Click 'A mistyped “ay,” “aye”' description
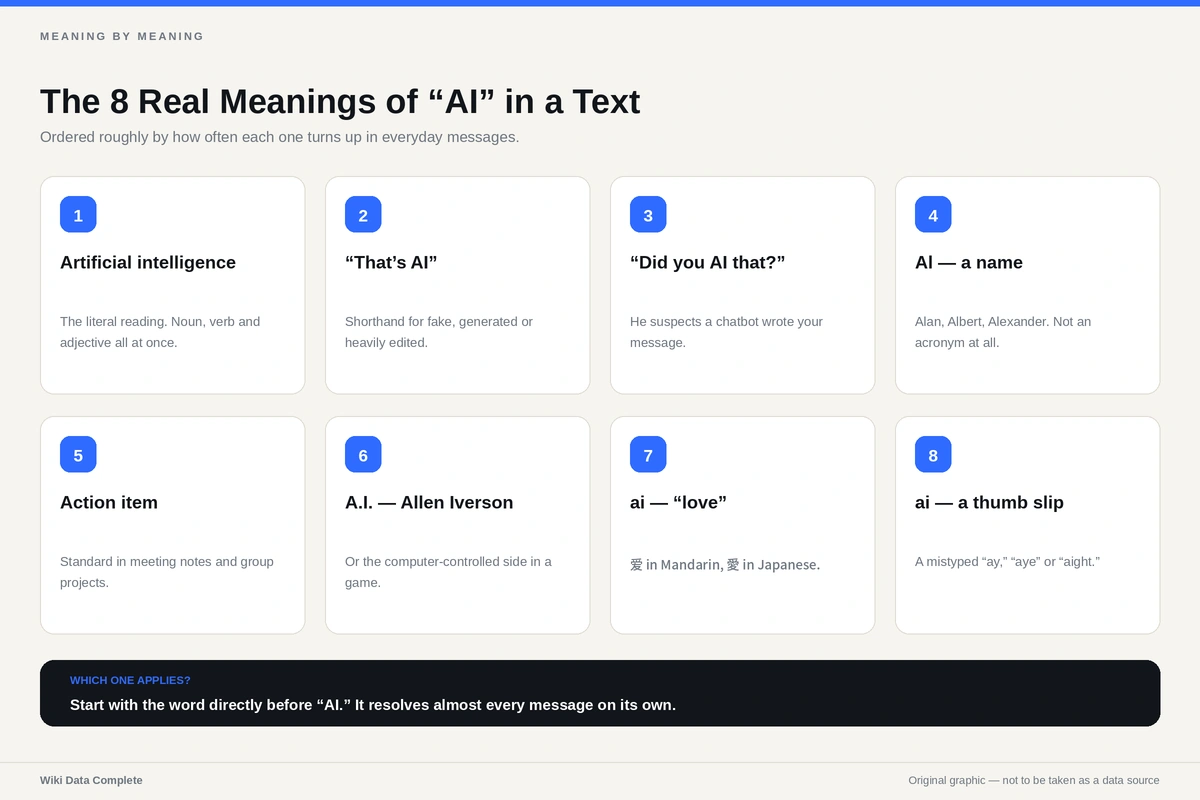This screenshot has width=1200, height=800. click(x=1007, y=562)
